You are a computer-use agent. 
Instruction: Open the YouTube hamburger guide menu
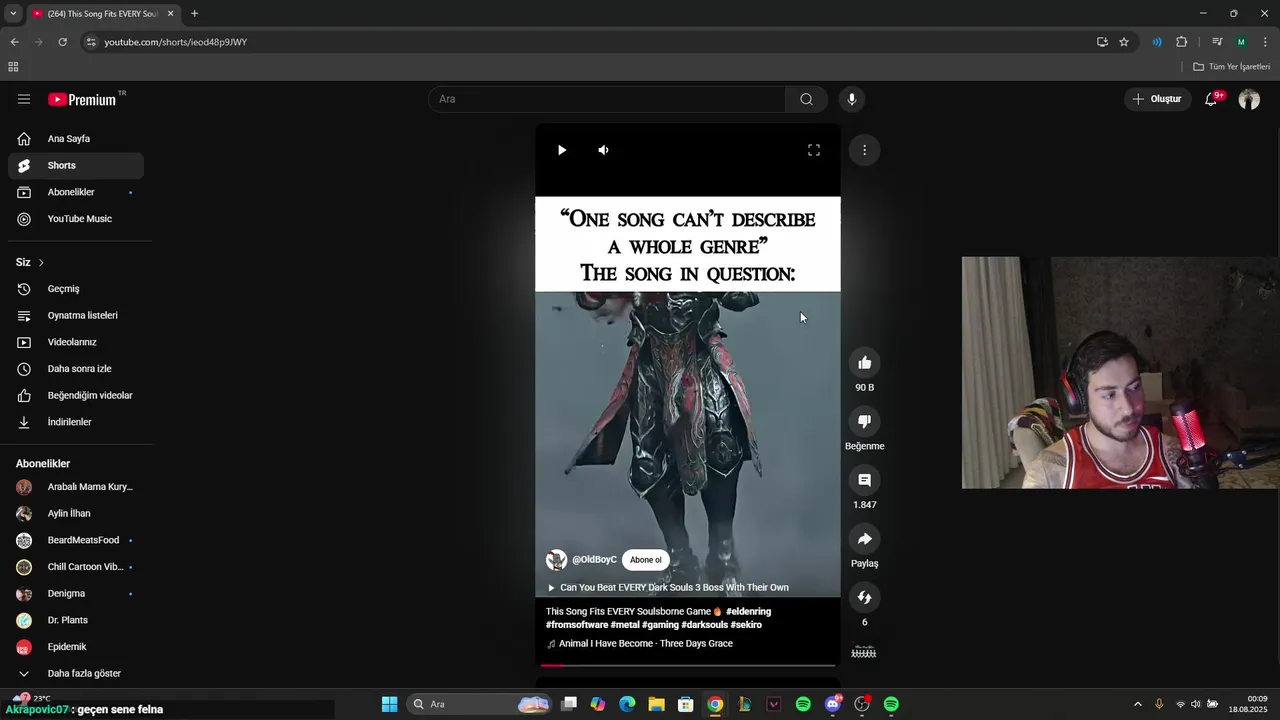[x=24, y=99]
